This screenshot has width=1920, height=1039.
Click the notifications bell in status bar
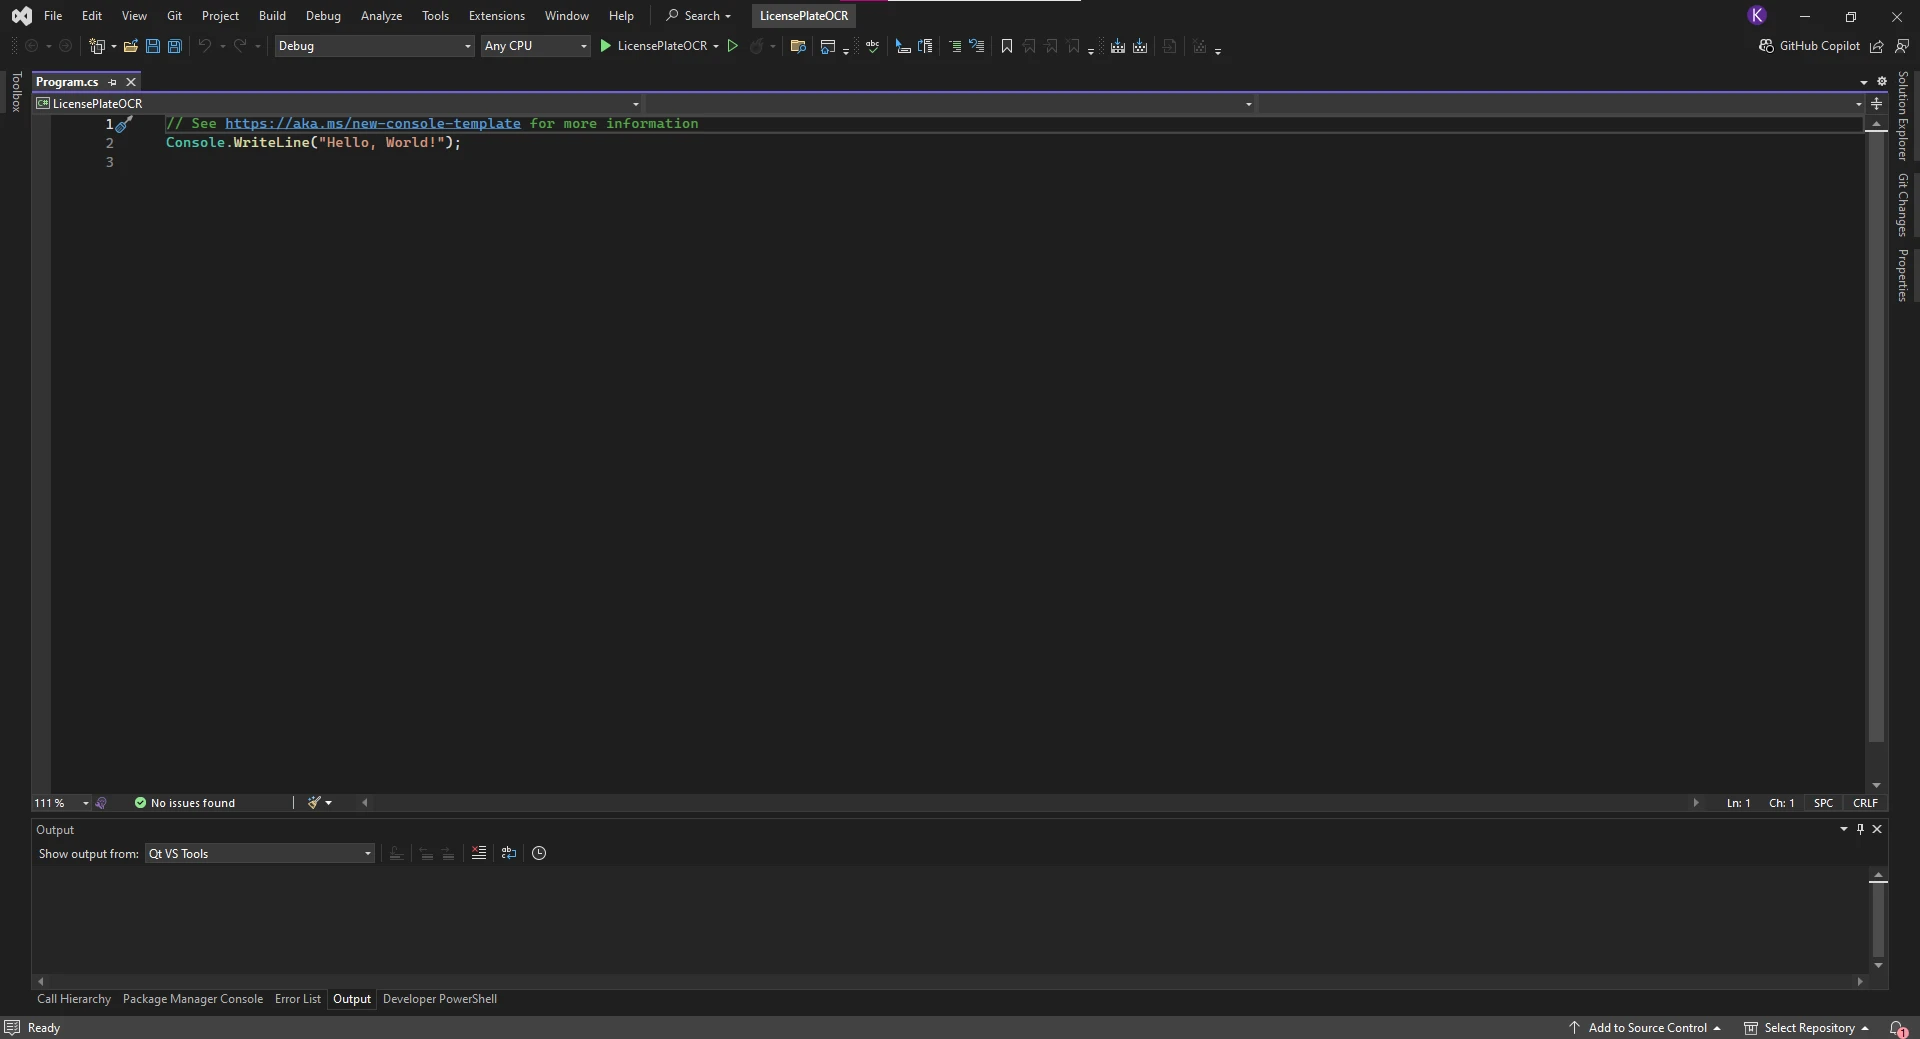[1897, 1028]
